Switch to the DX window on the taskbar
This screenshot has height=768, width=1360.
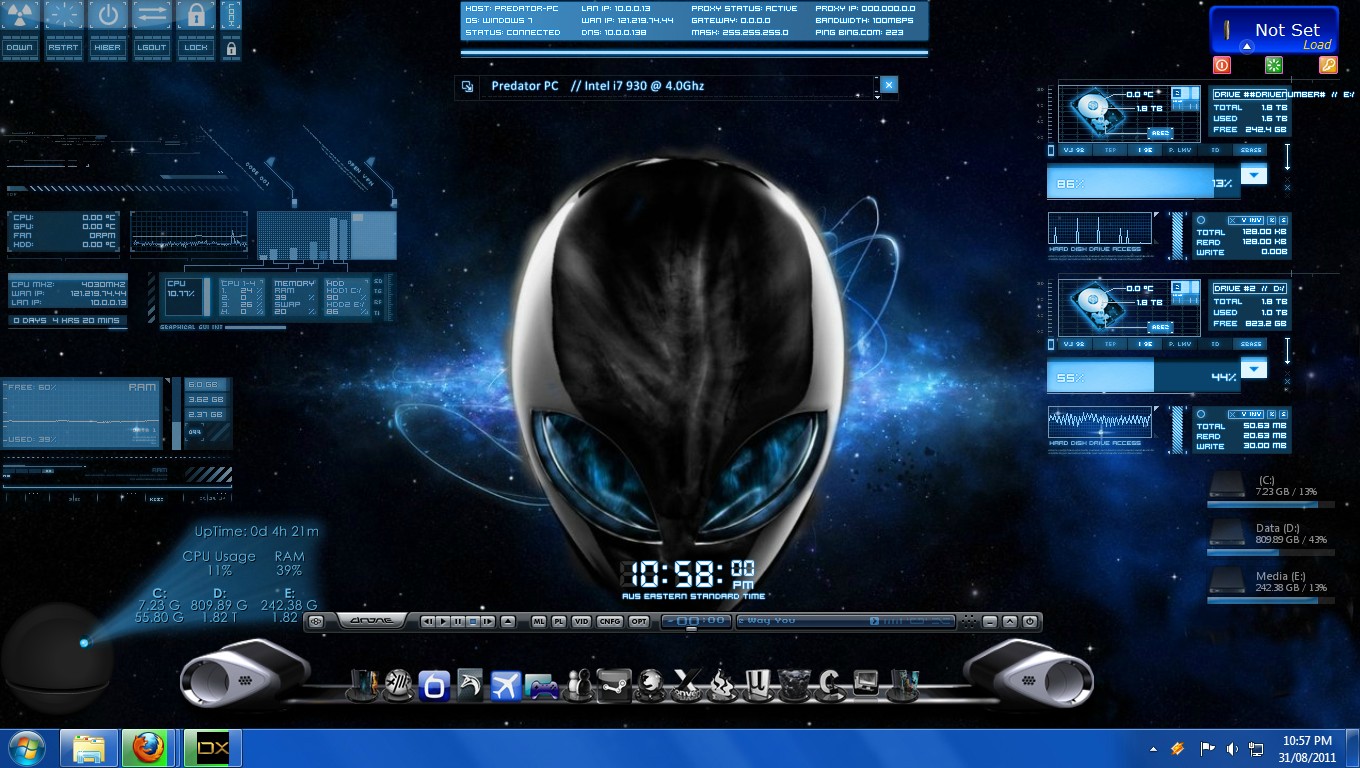[x=212, y=747]
